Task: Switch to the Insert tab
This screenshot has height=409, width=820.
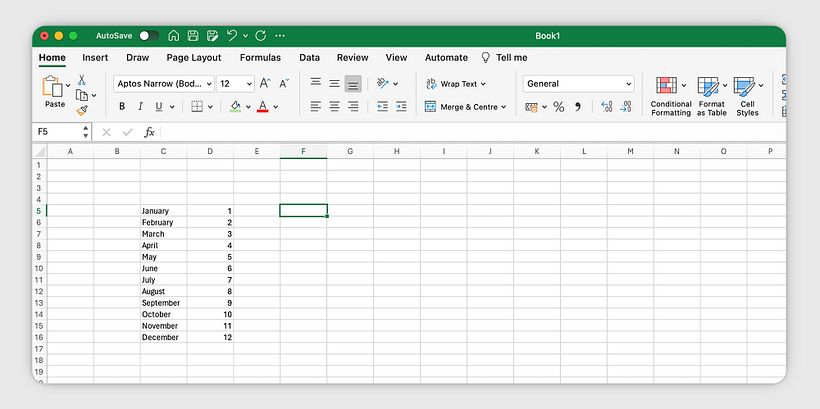Action: (95, 58)
